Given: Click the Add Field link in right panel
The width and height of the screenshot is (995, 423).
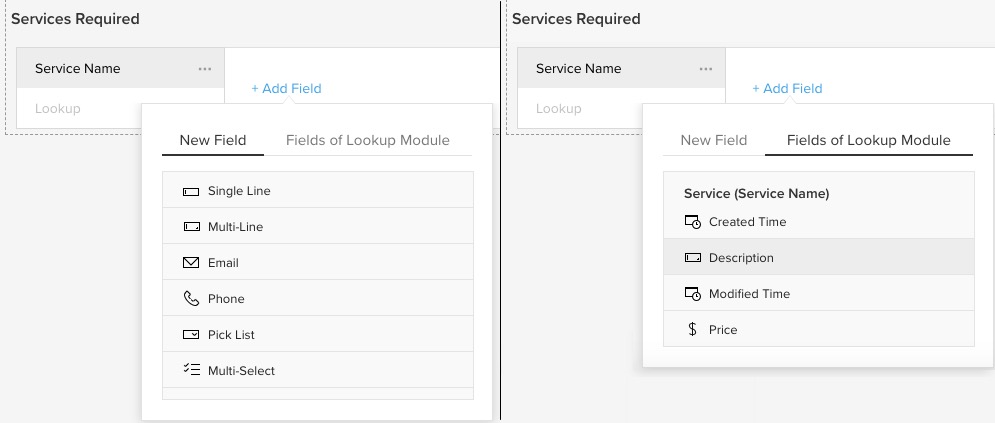Looking at the screenshot, I should [787, 89].
